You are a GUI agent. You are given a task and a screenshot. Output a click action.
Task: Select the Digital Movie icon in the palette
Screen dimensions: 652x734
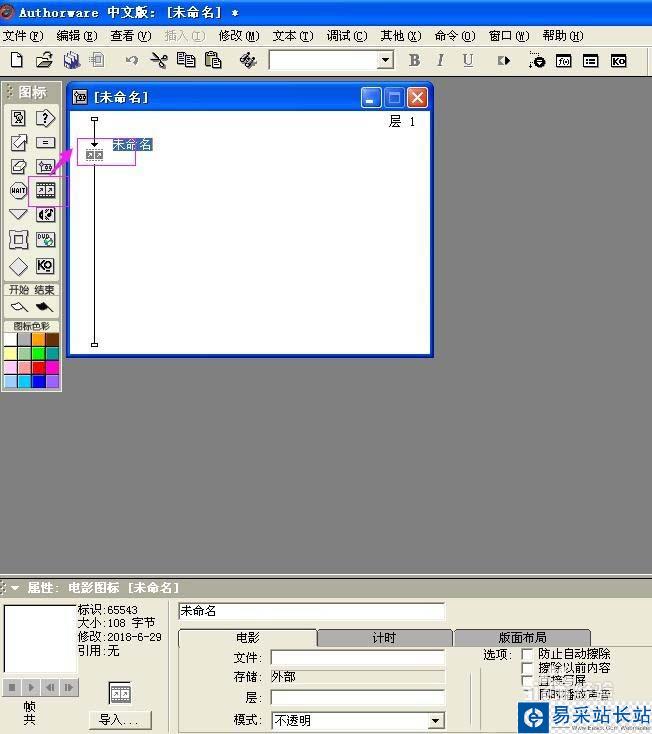coord(45,191)
